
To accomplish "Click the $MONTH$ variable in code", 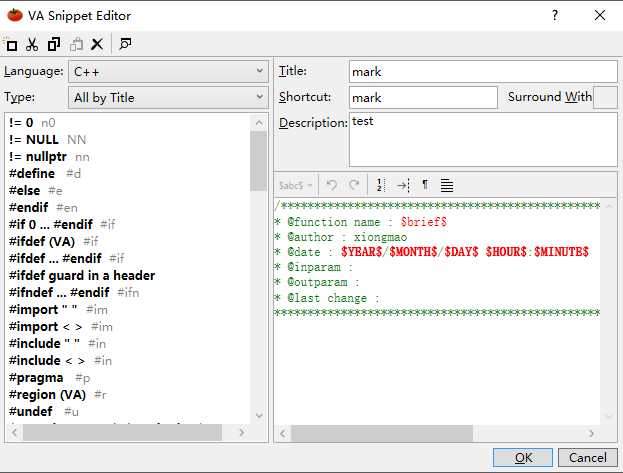I will [414, 252].
